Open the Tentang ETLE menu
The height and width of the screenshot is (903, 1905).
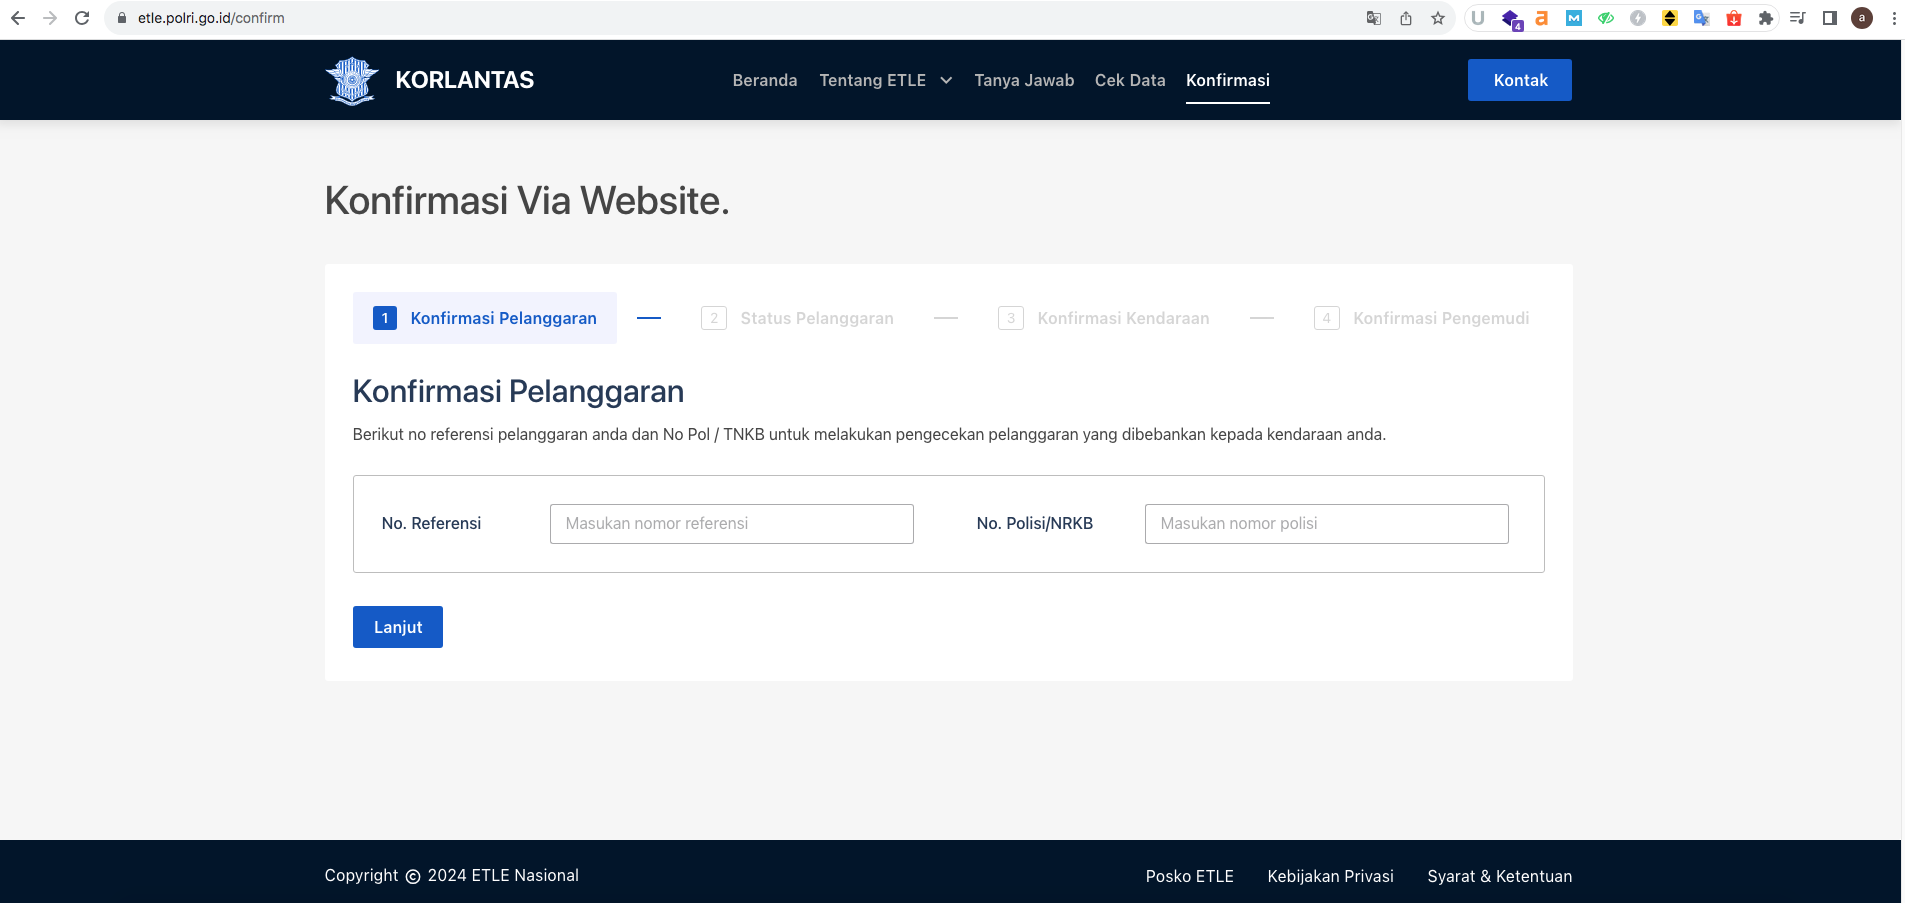(x=873, y=80)
